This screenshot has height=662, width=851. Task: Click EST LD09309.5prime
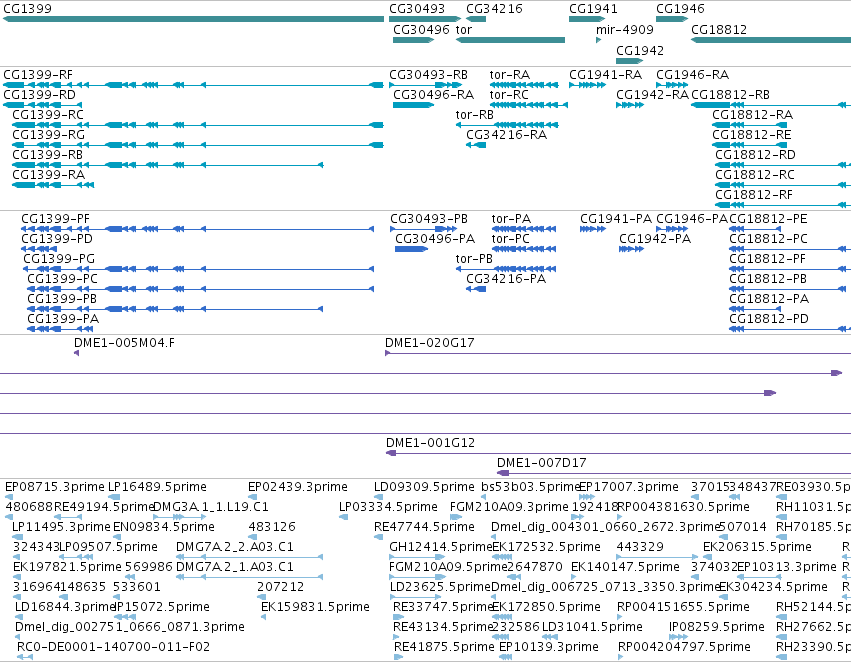[x=424, y=487]
